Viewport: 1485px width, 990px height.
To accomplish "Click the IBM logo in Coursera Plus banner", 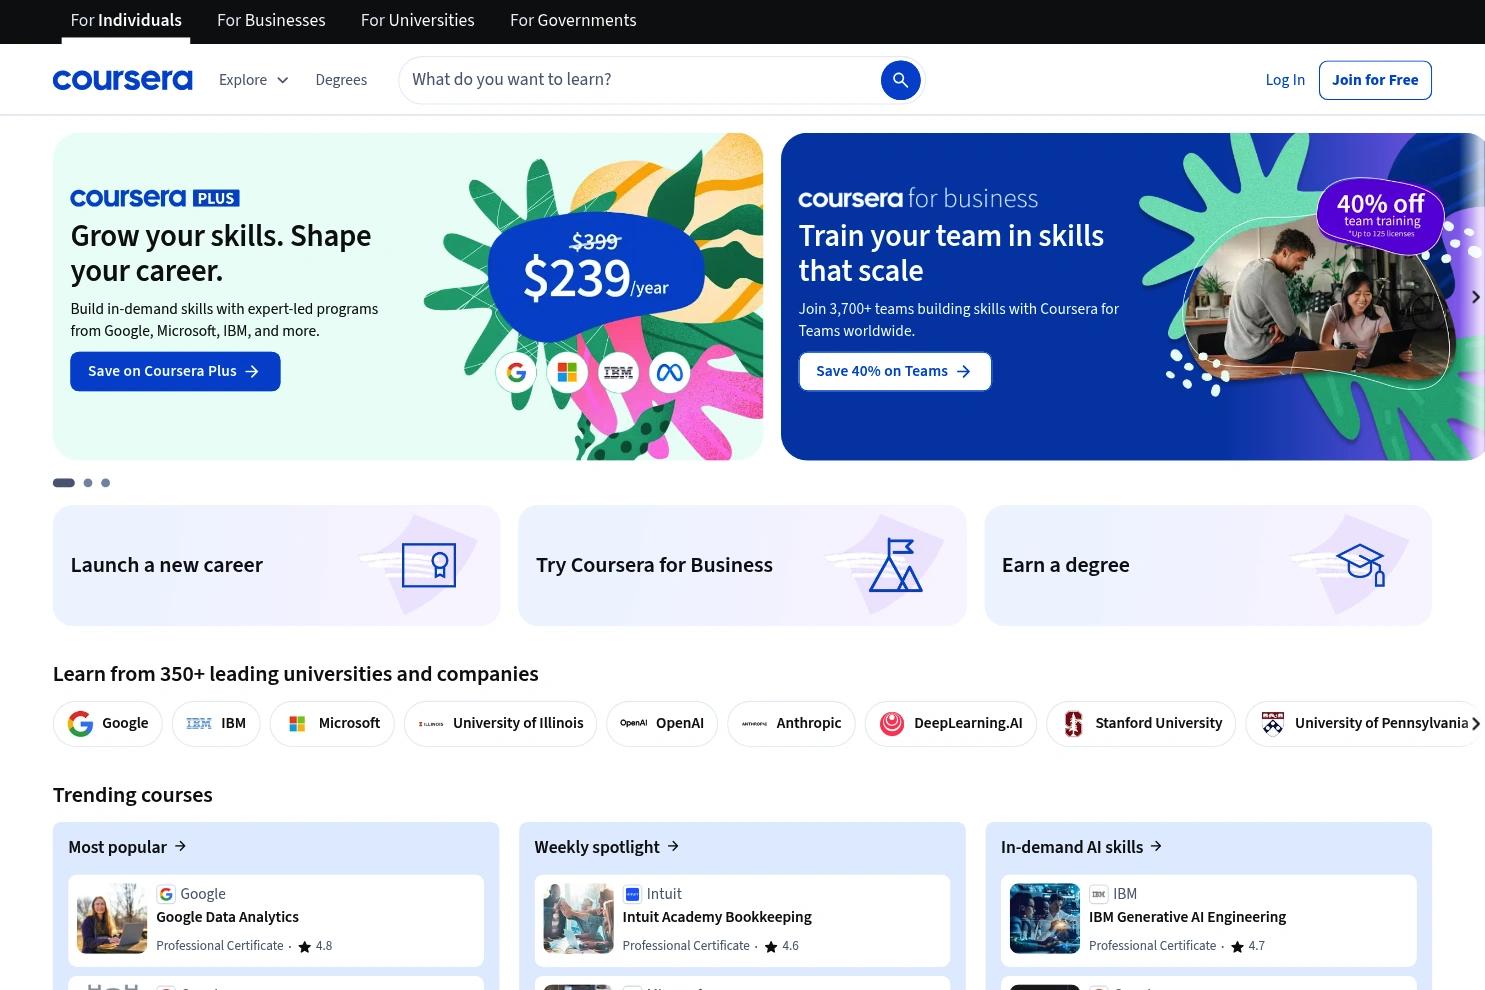I will (618, 373).
